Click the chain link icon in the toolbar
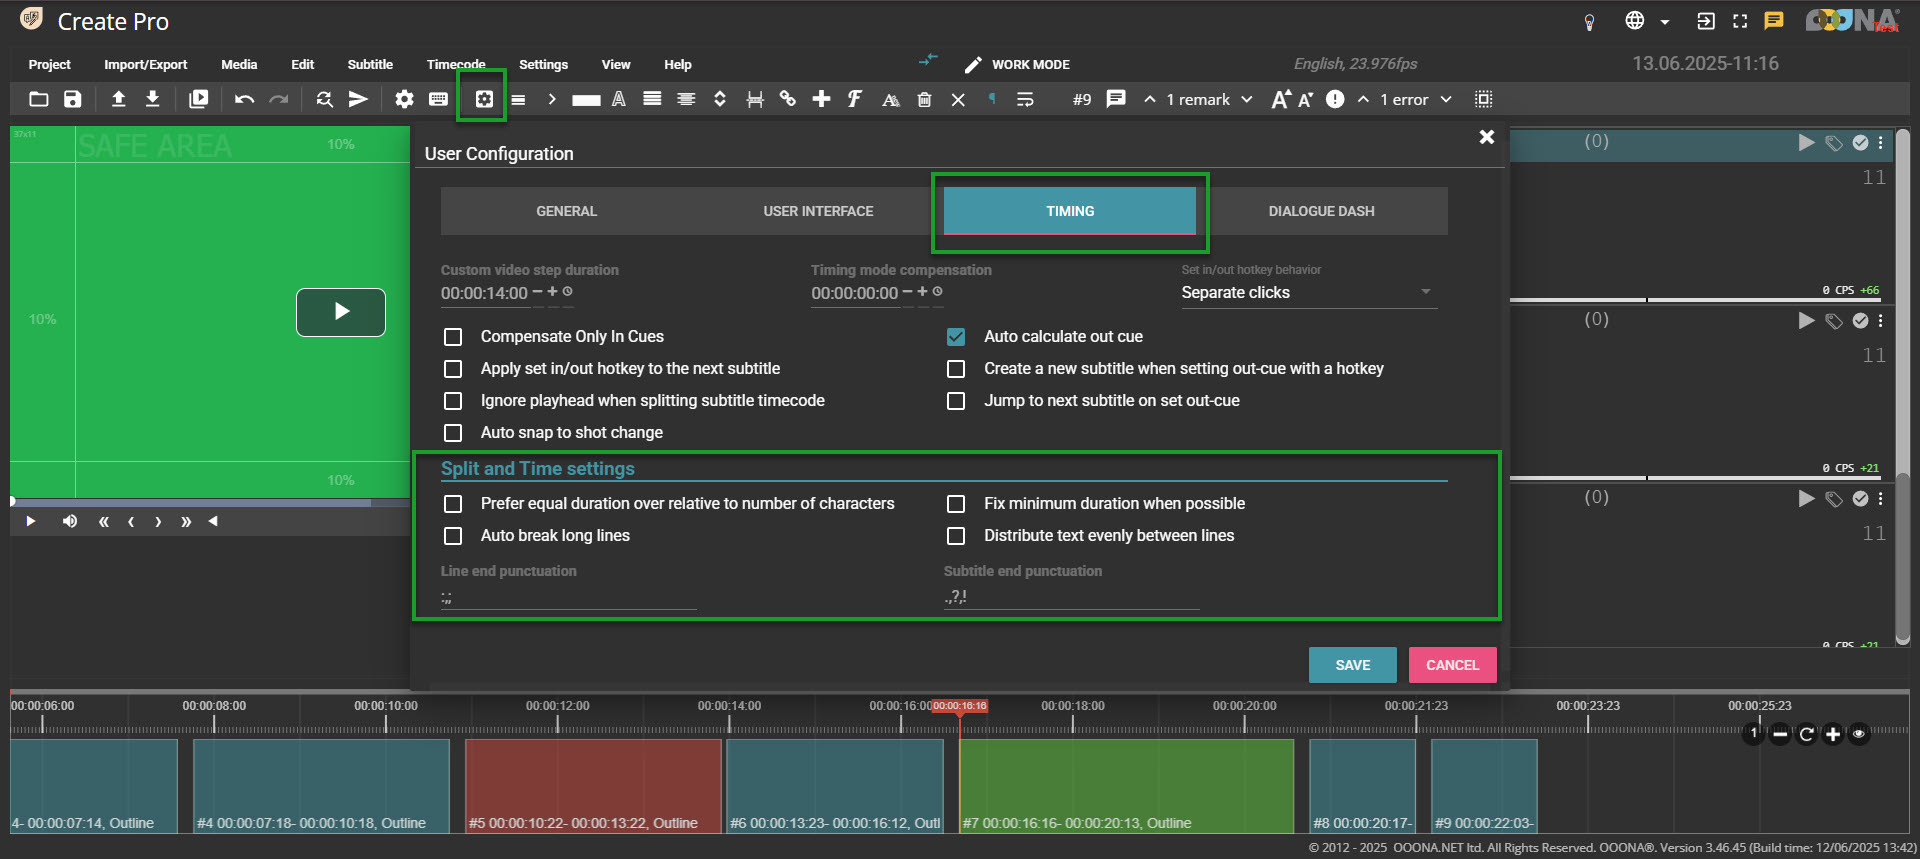1920x859 pixels. [x=788, y=99]
